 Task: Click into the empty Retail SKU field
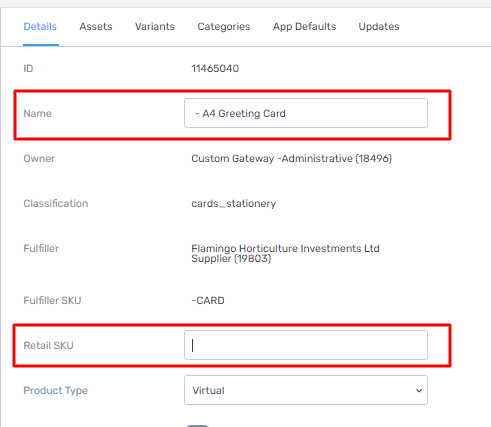click(x=306, y=345)
